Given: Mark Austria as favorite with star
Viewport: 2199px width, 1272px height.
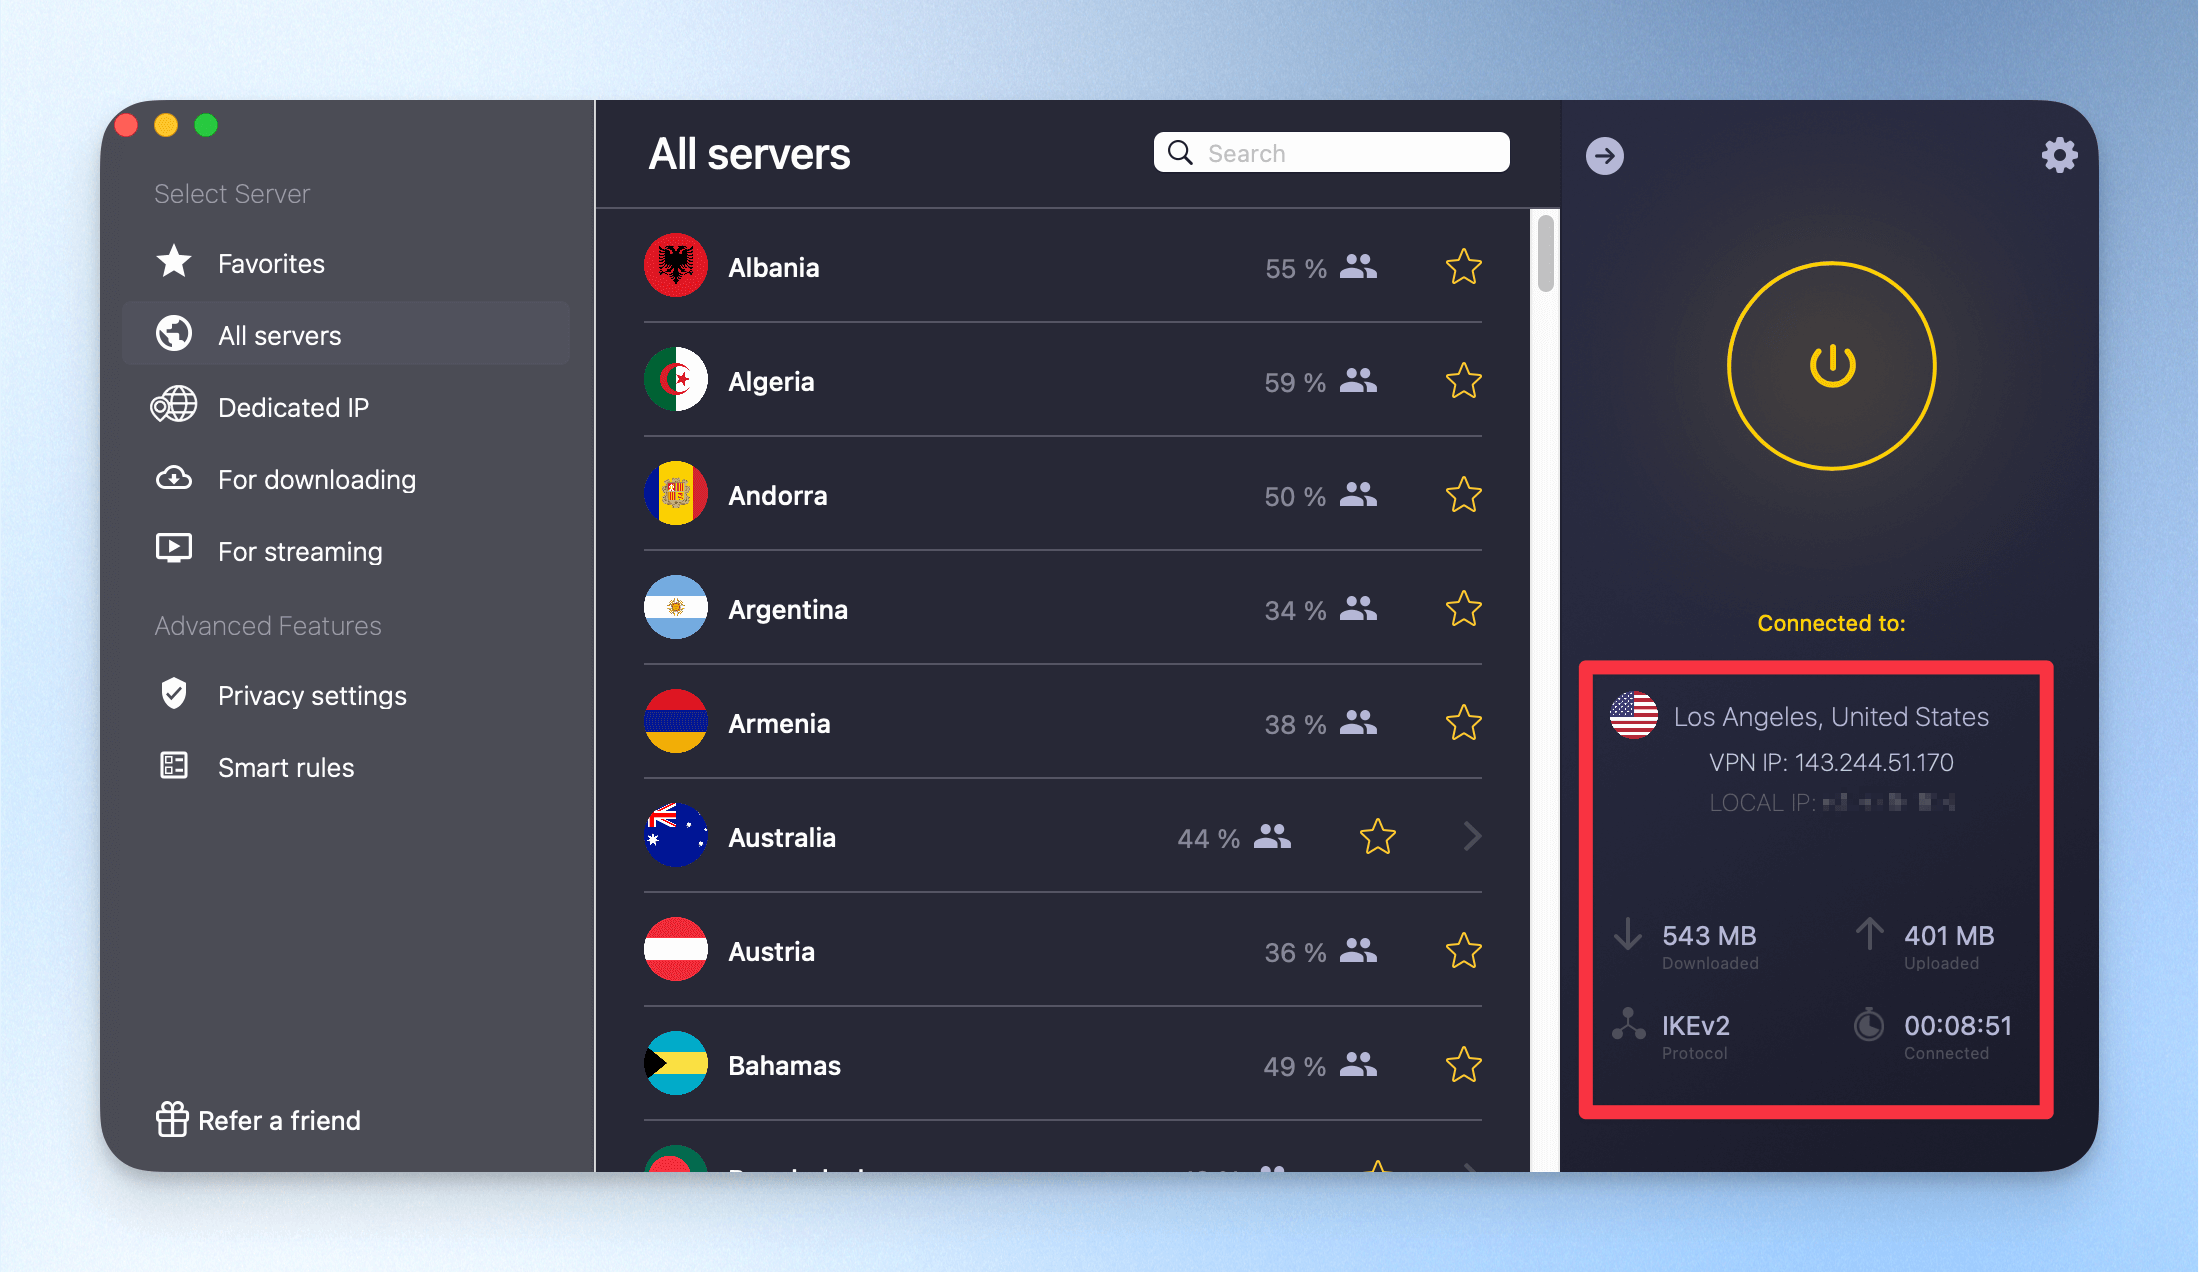Looking at the screenshot, I should pos(1463,950).
